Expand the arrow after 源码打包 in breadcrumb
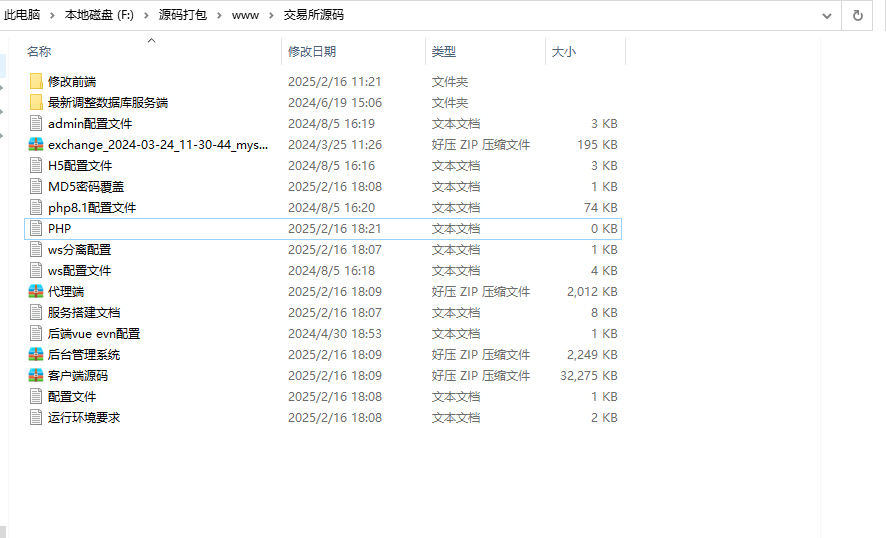This screenshot has height=538, width=886. click(x=220, y=15)
